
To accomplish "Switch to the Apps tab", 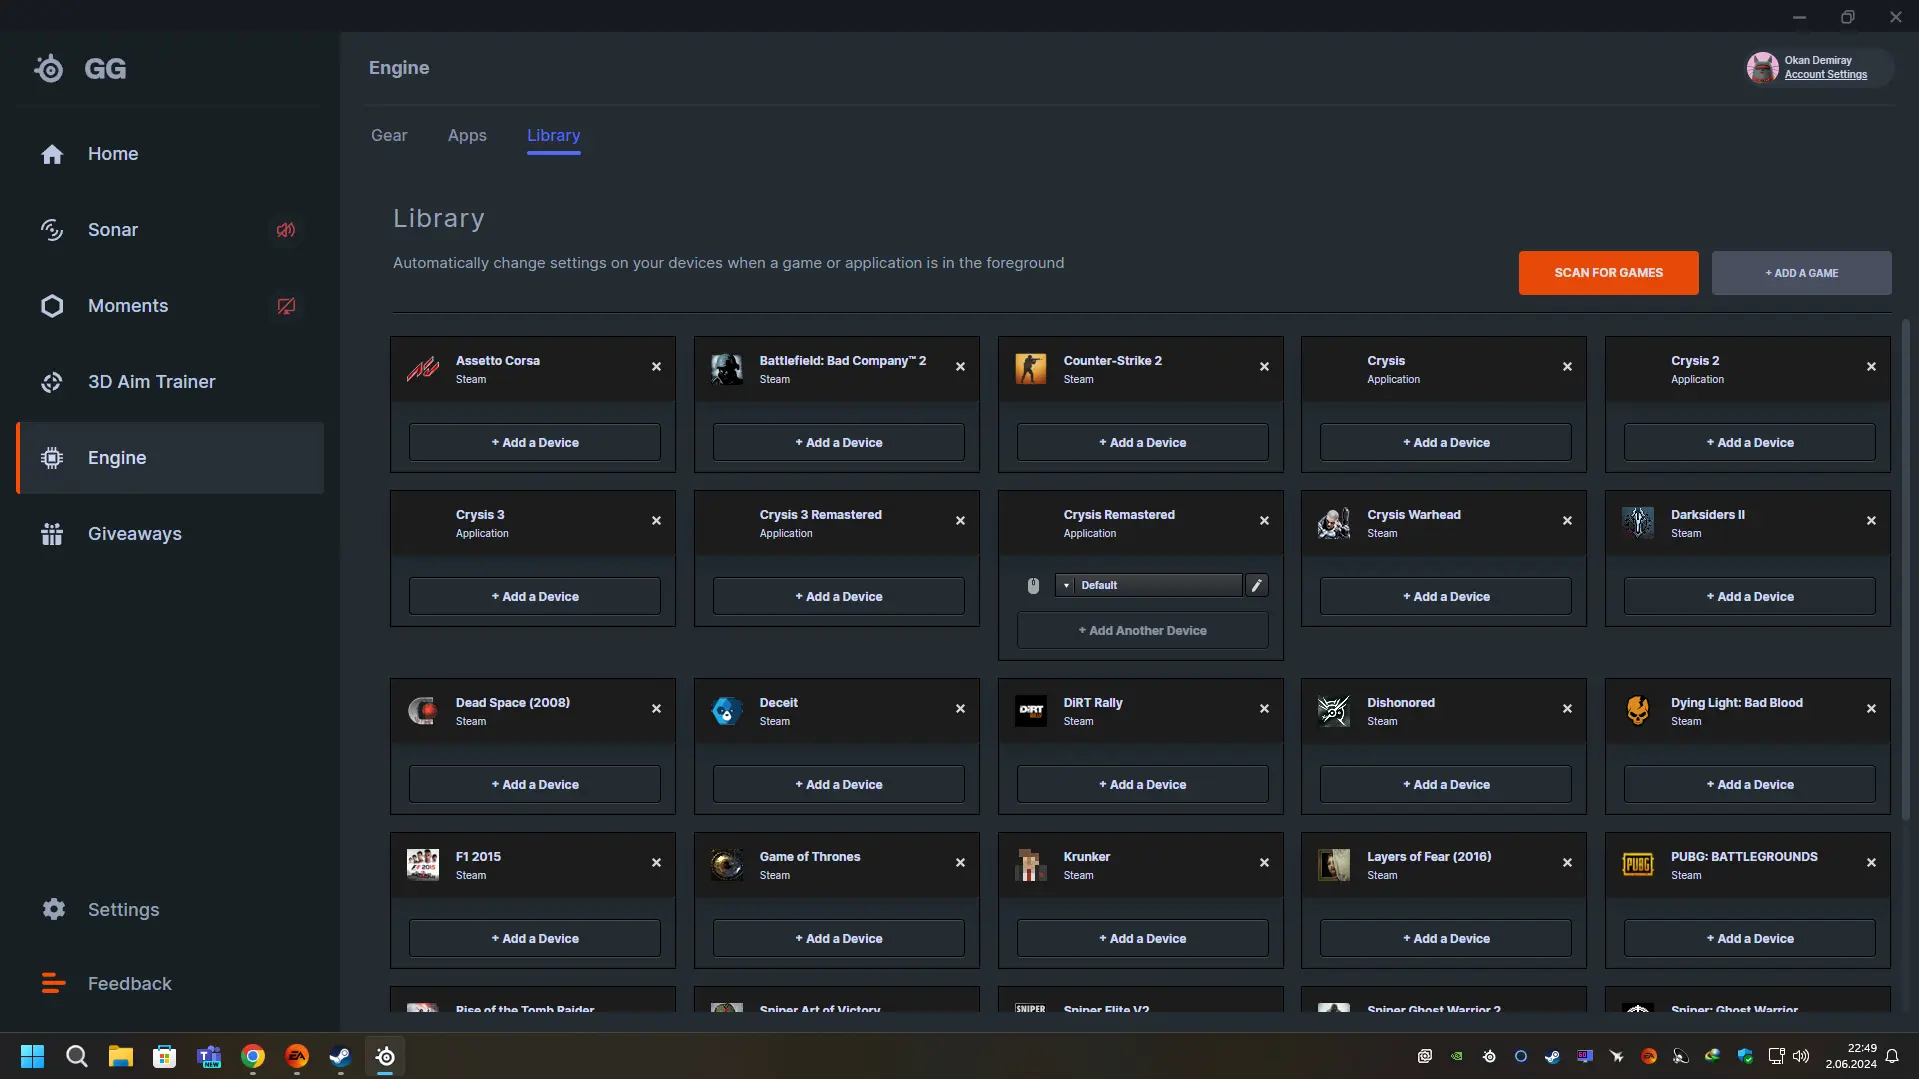I will [x=467, y=136].
